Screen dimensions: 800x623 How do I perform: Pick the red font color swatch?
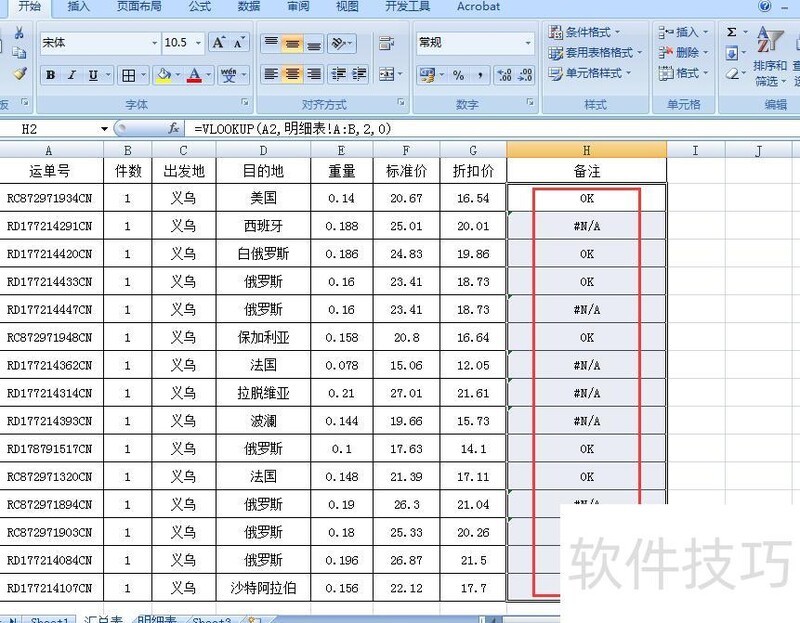(193, 80)
